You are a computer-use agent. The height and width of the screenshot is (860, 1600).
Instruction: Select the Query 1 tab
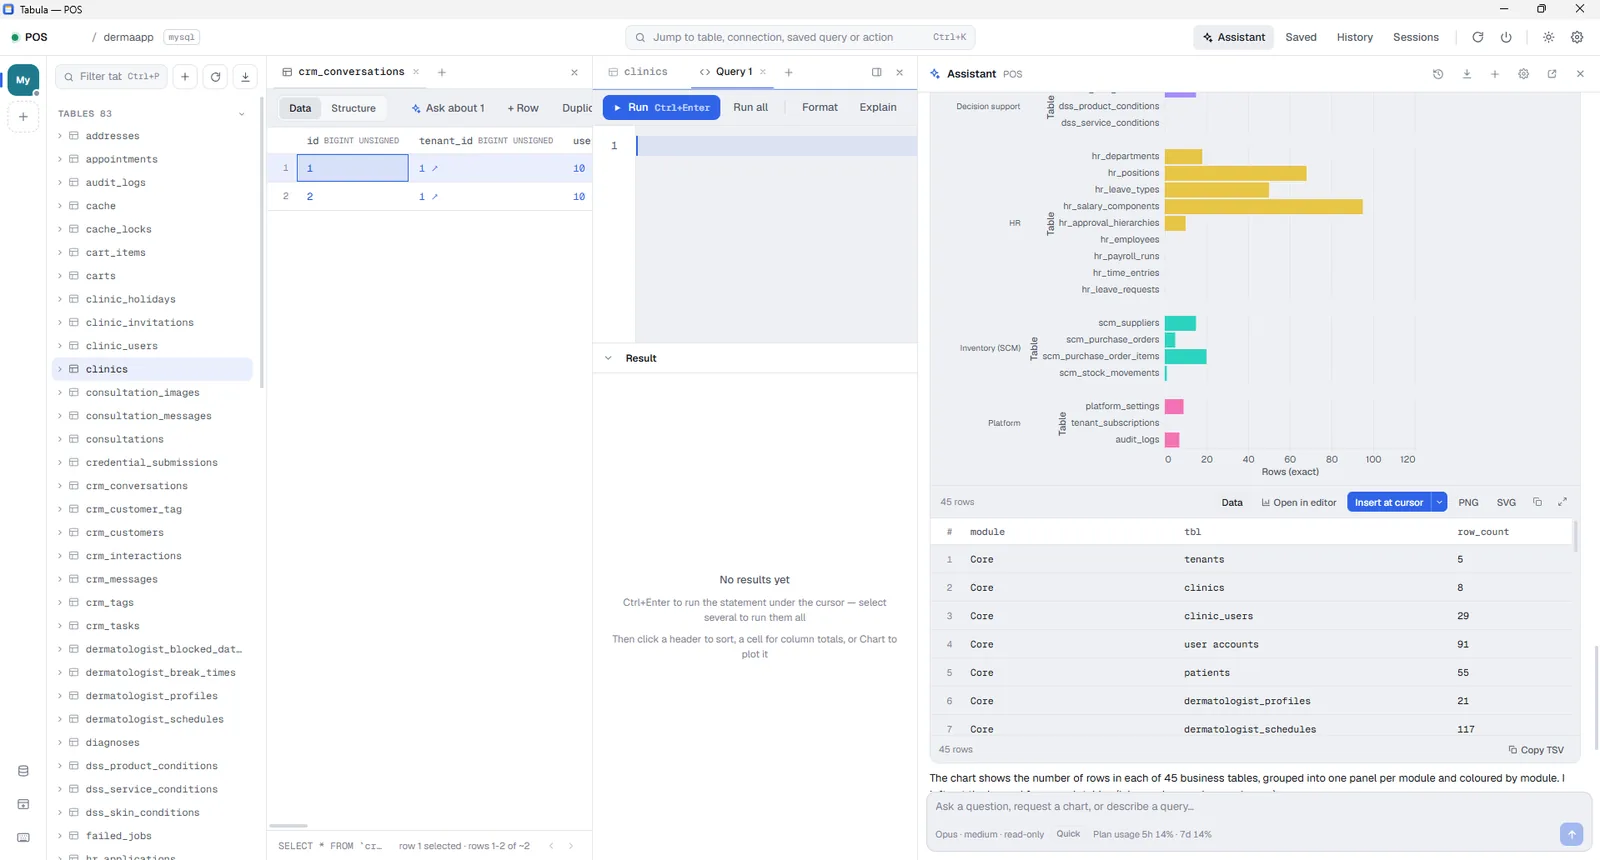tap(733, 72)
